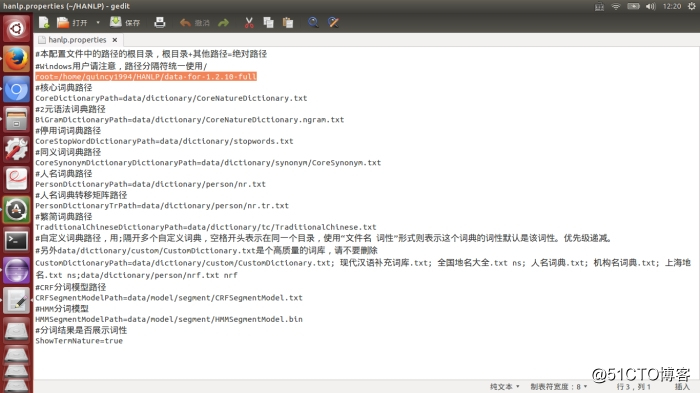The image size is (700, 393).
Task: Open Find and Replace tool
Action: pyautogui.click(x=333, y=22)
